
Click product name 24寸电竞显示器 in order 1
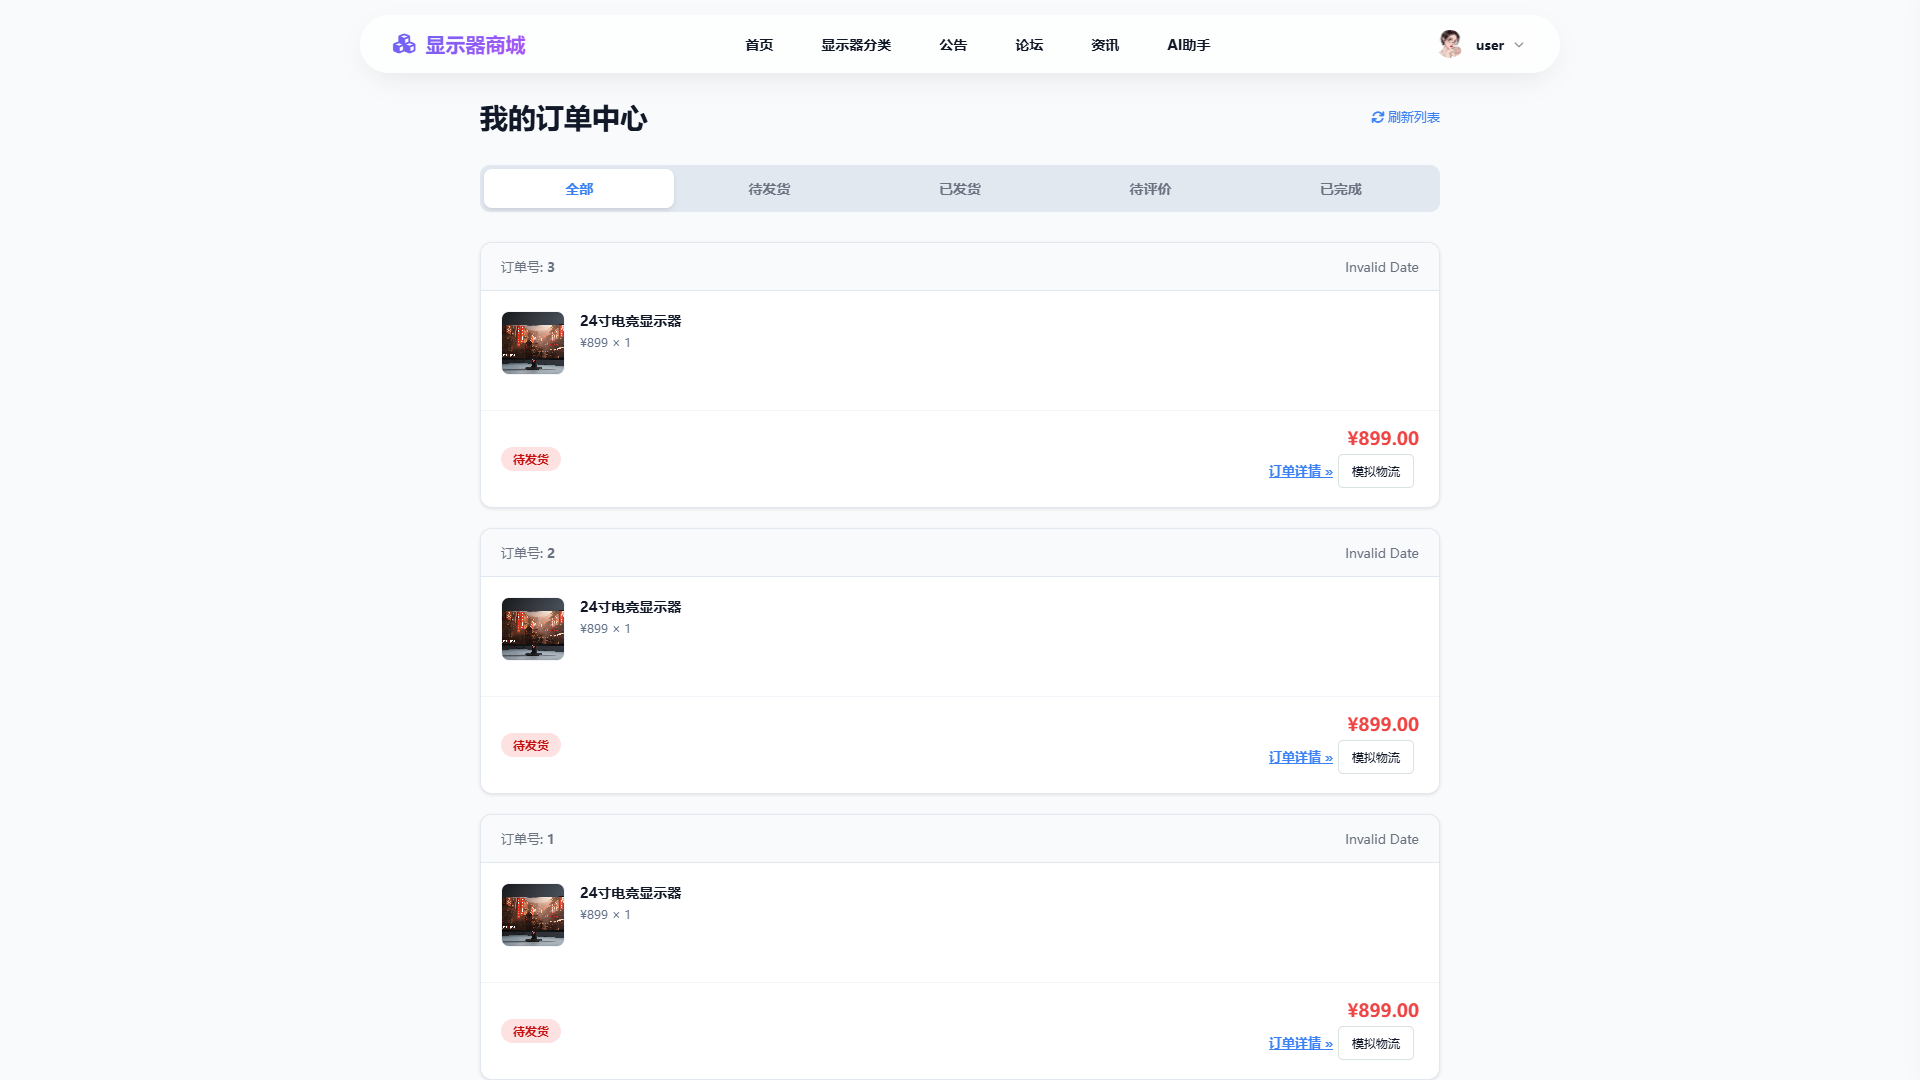pos(631,893)
